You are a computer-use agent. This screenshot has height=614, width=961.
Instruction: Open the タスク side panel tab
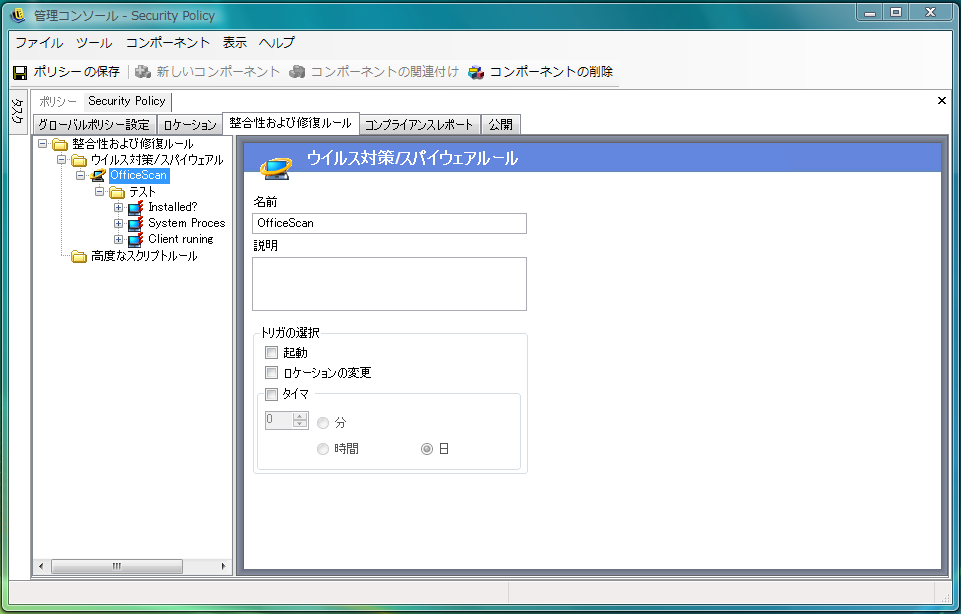(18, 112)
